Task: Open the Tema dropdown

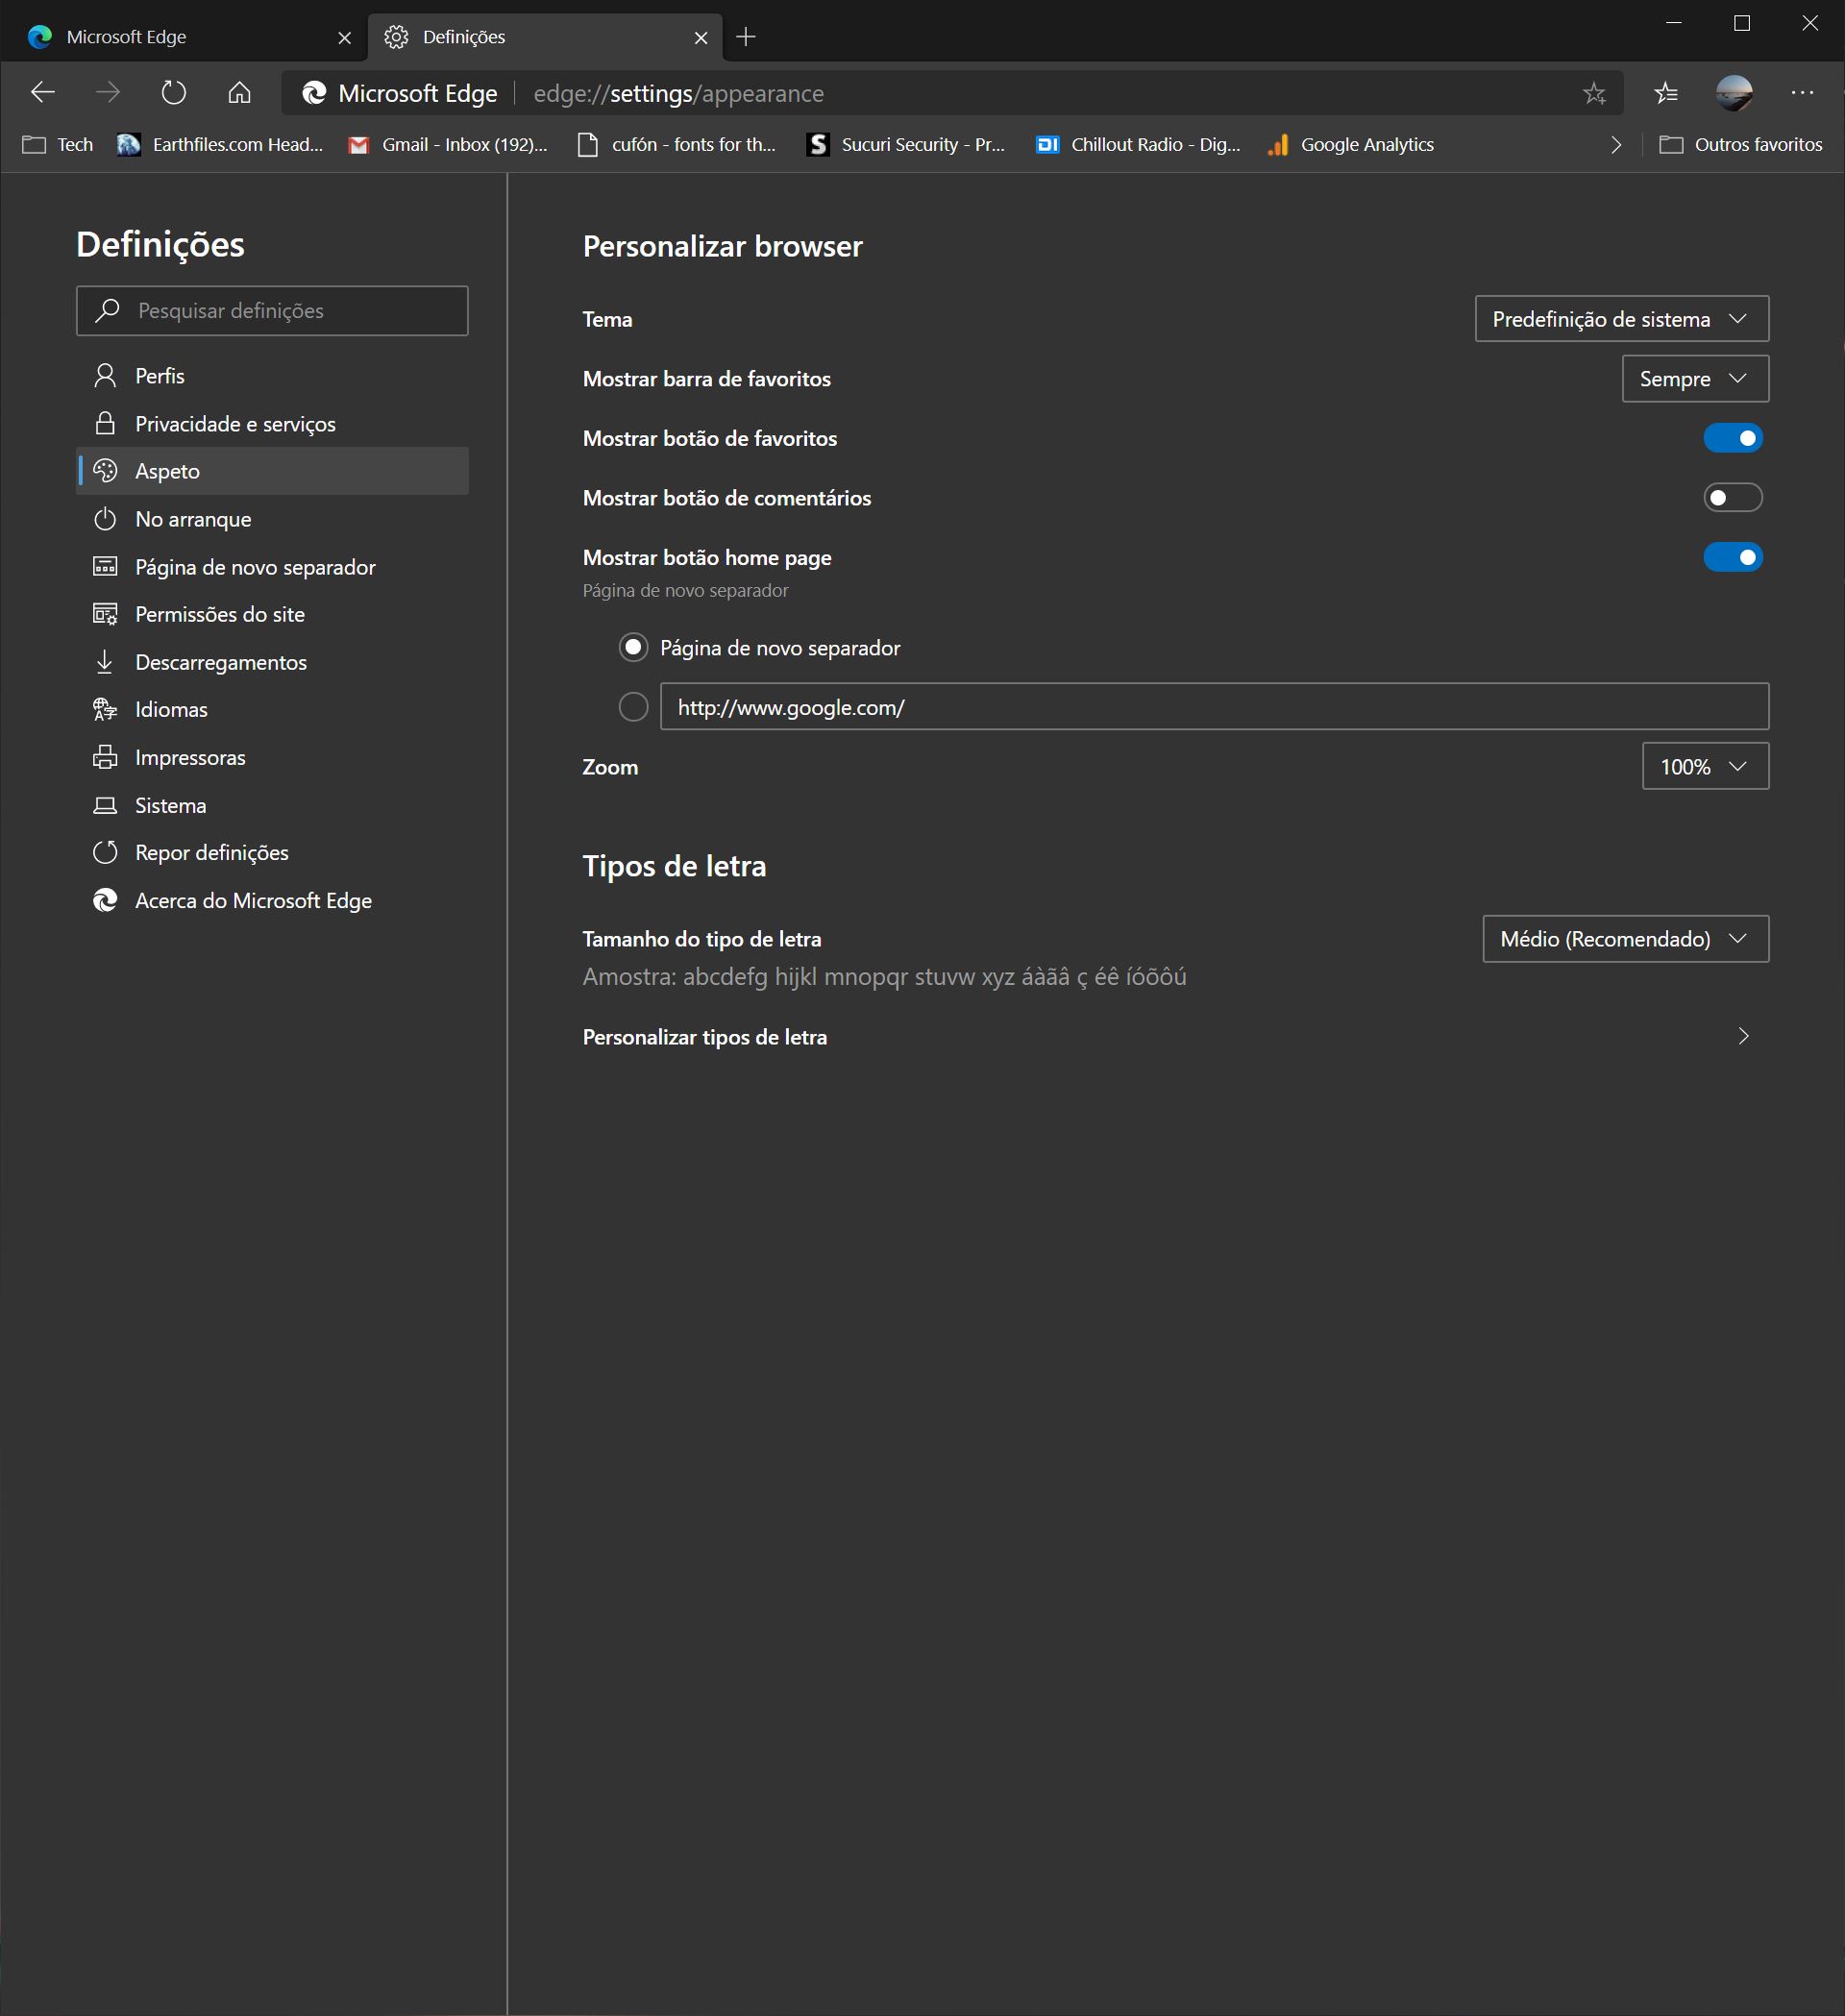Action: (x=1621, y=319)
